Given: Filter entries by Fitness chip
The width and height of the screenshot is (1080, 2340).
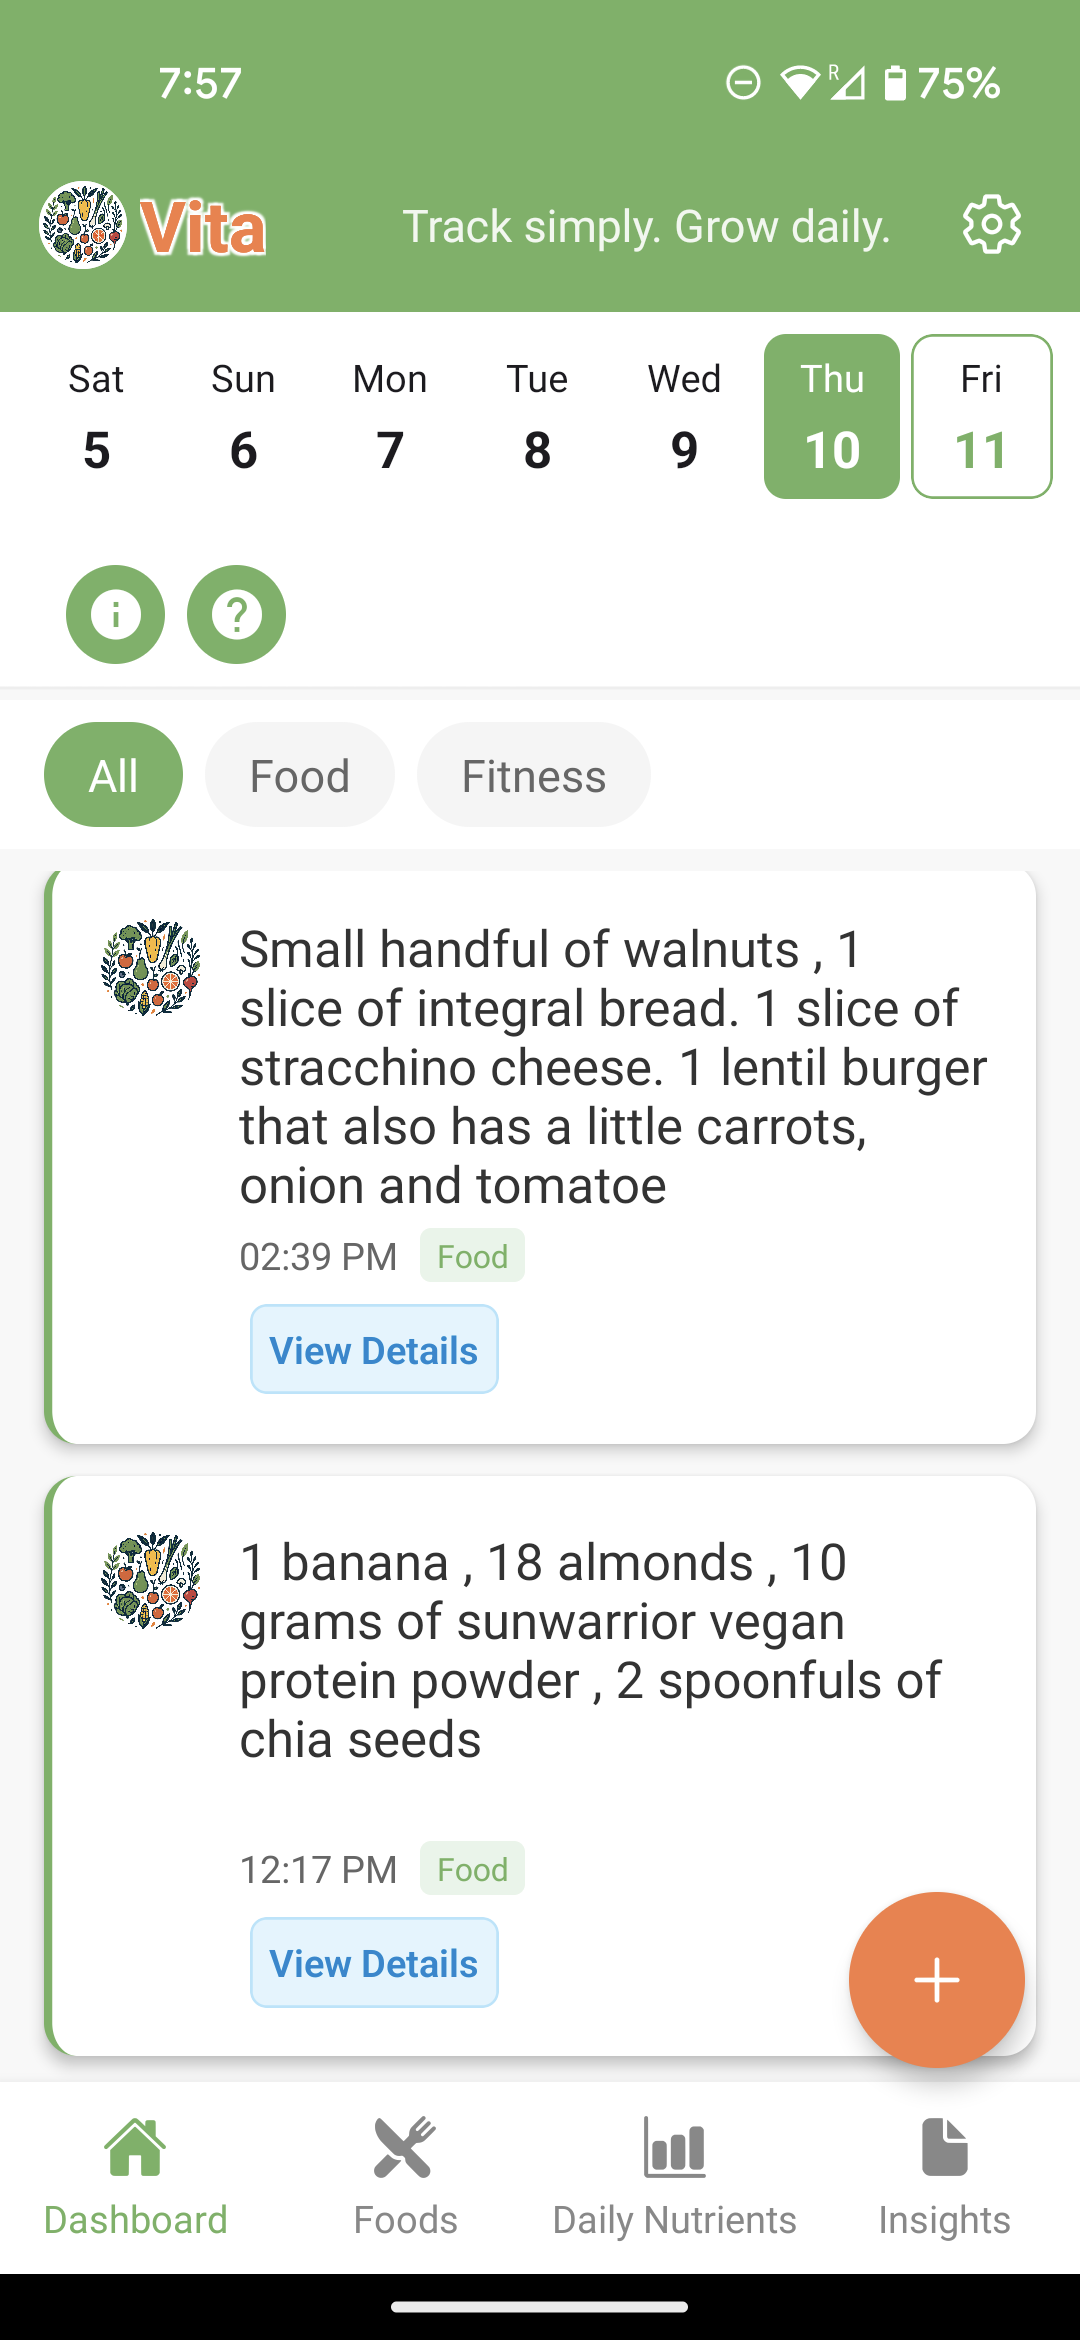Looking at the screenshot, I should [x=533, y=775].
